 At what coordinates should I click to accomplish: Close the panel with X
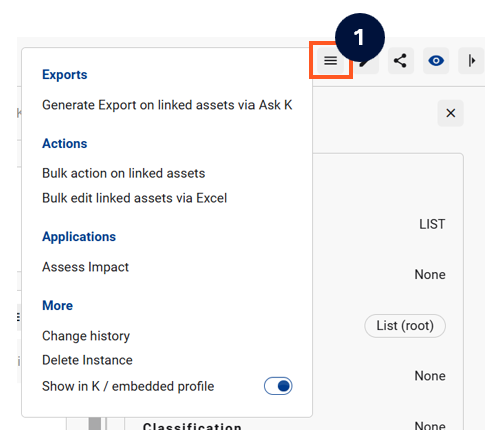click(451, 113)
